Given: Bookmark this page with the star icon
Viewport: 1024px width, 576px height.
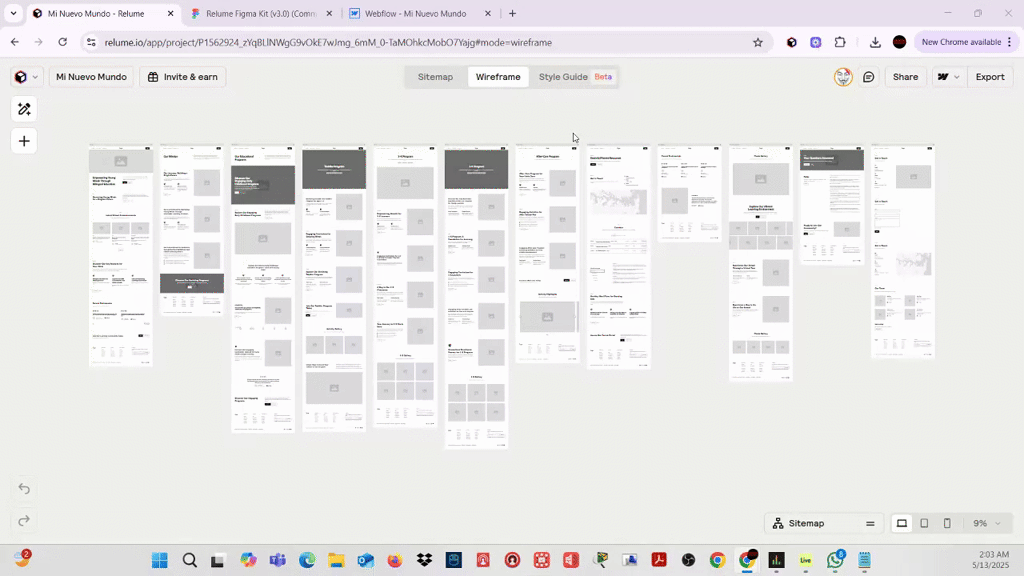Looking at the screenshot, I should tap(758, 42).
